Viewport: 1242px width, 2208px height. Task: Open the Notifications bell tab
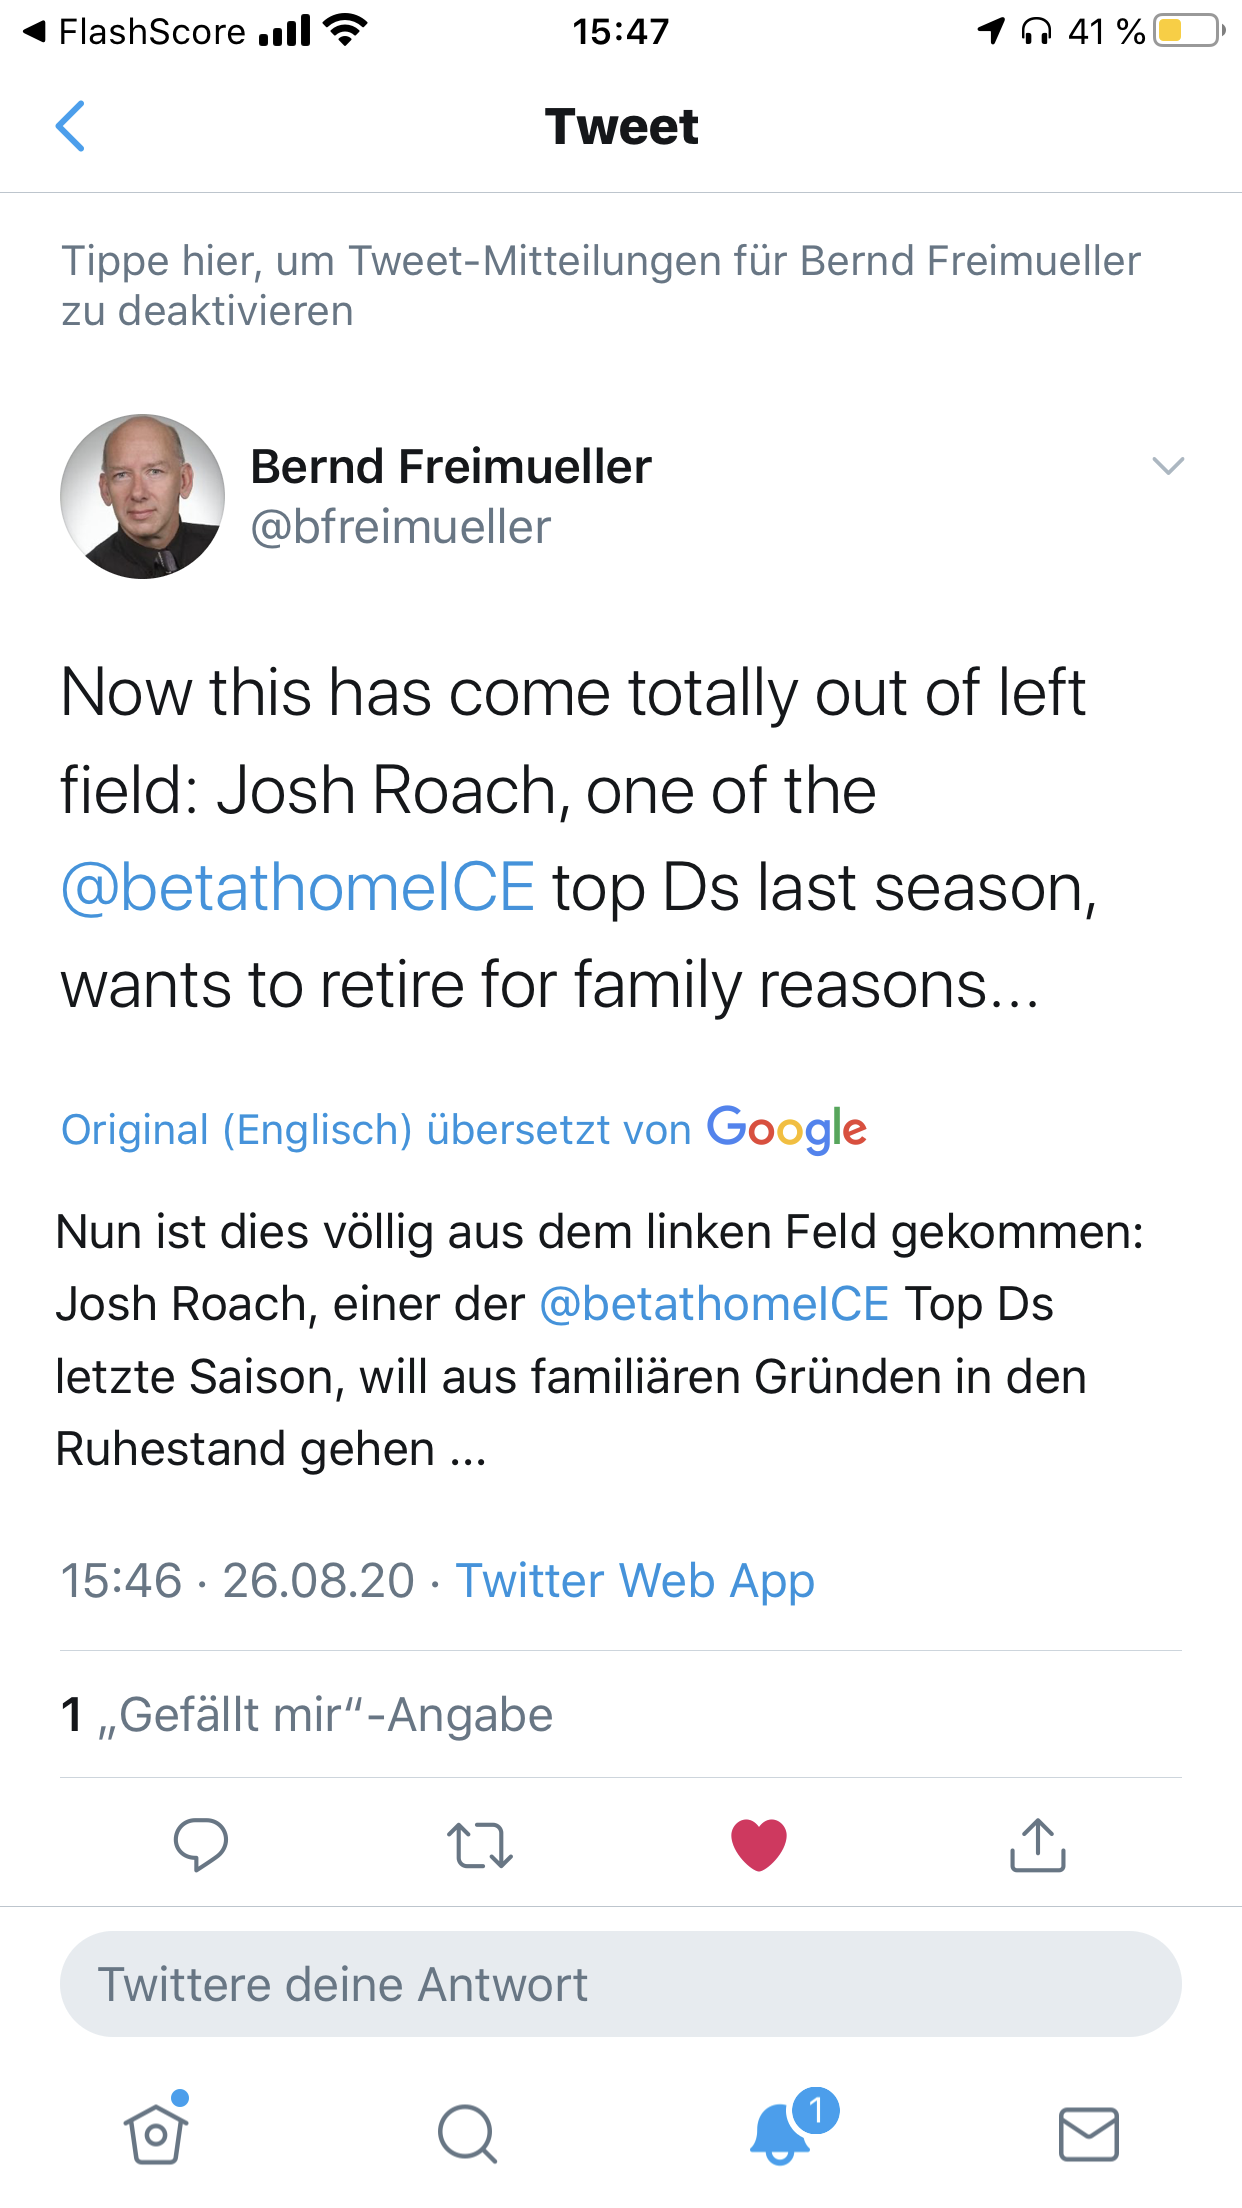point(781,2133)
